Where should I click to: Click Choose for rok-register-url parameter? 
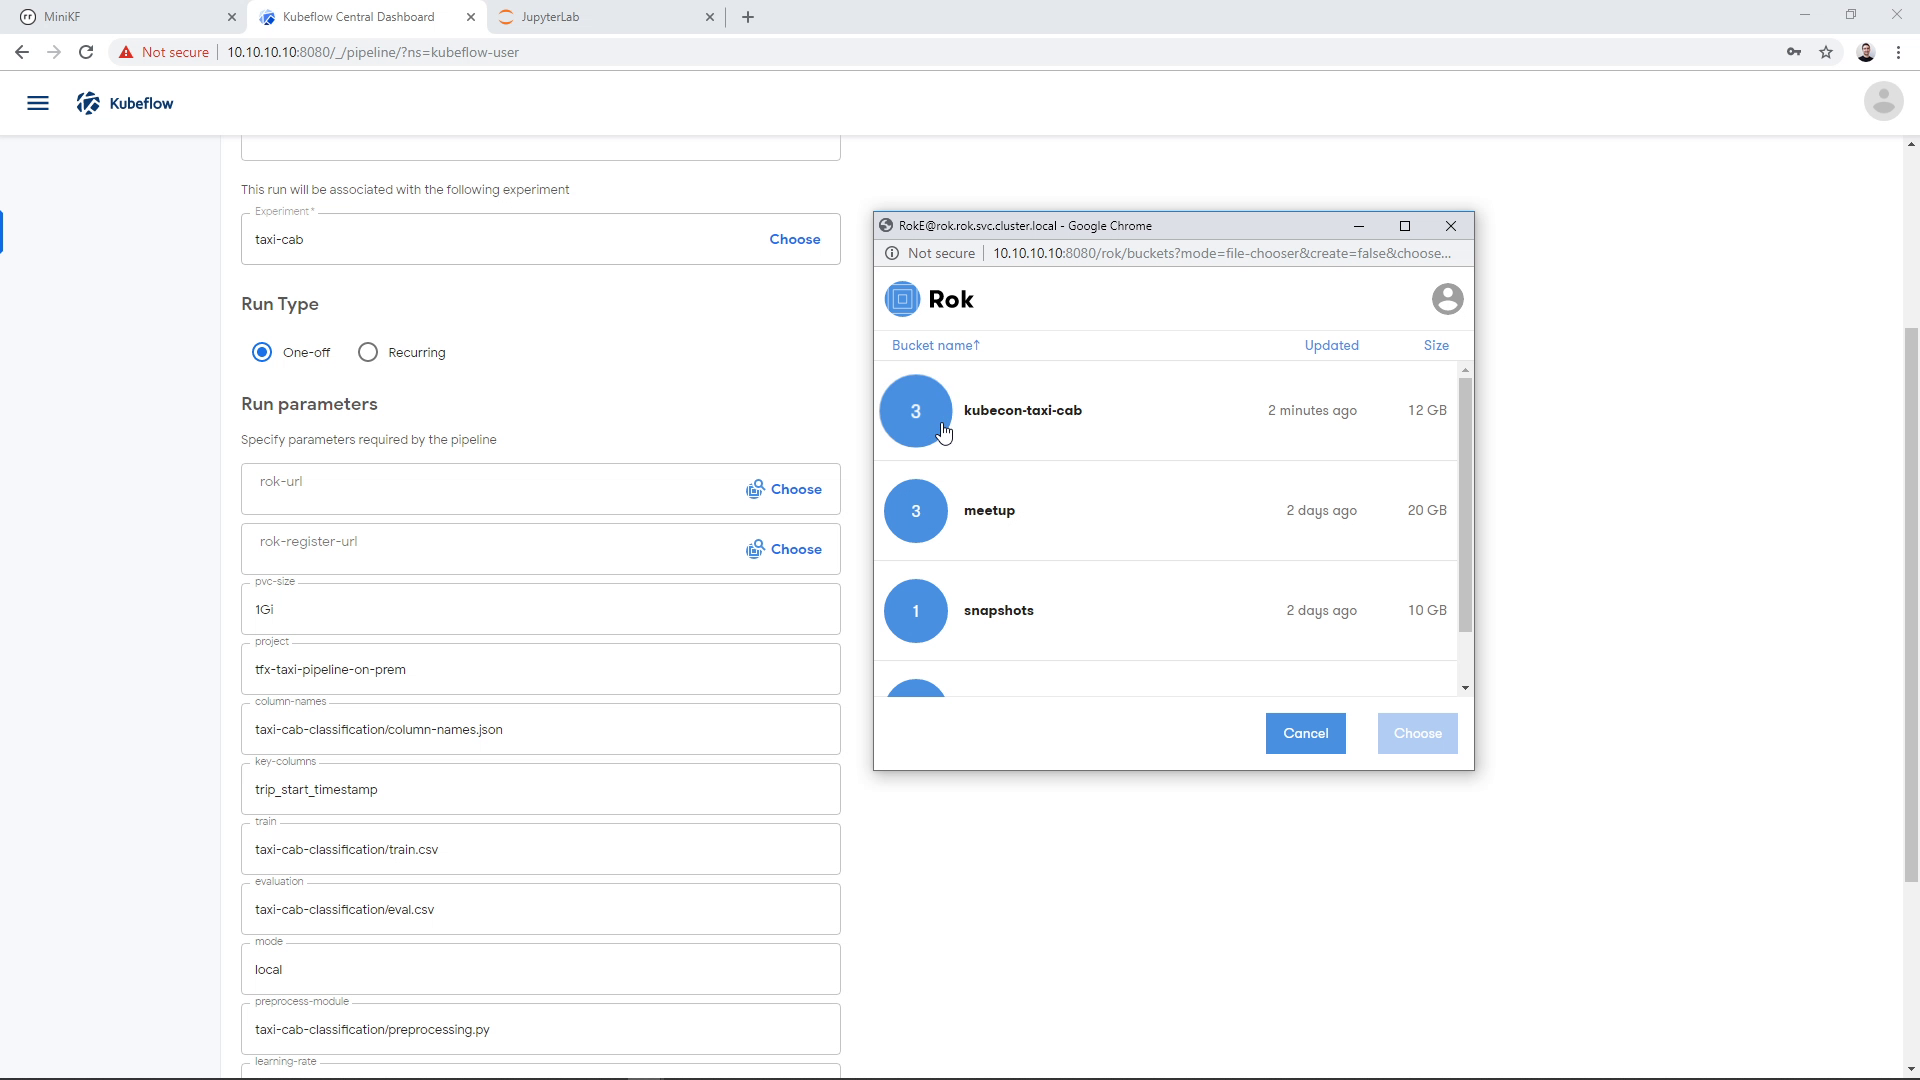point(784,549)
